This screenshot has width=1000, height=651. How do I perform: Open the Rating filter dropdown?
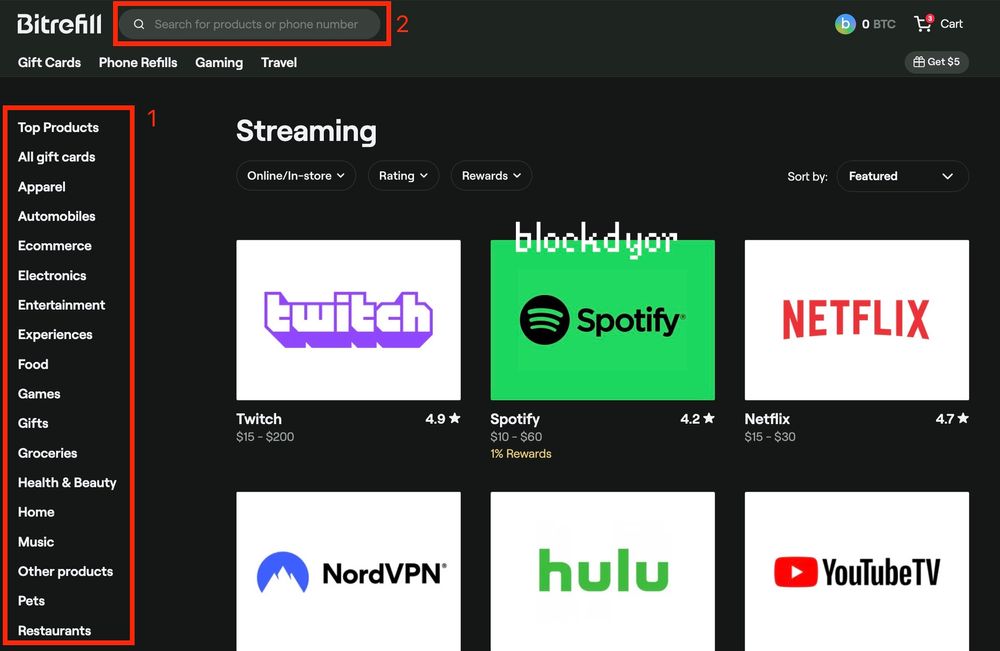pos(403,176)
